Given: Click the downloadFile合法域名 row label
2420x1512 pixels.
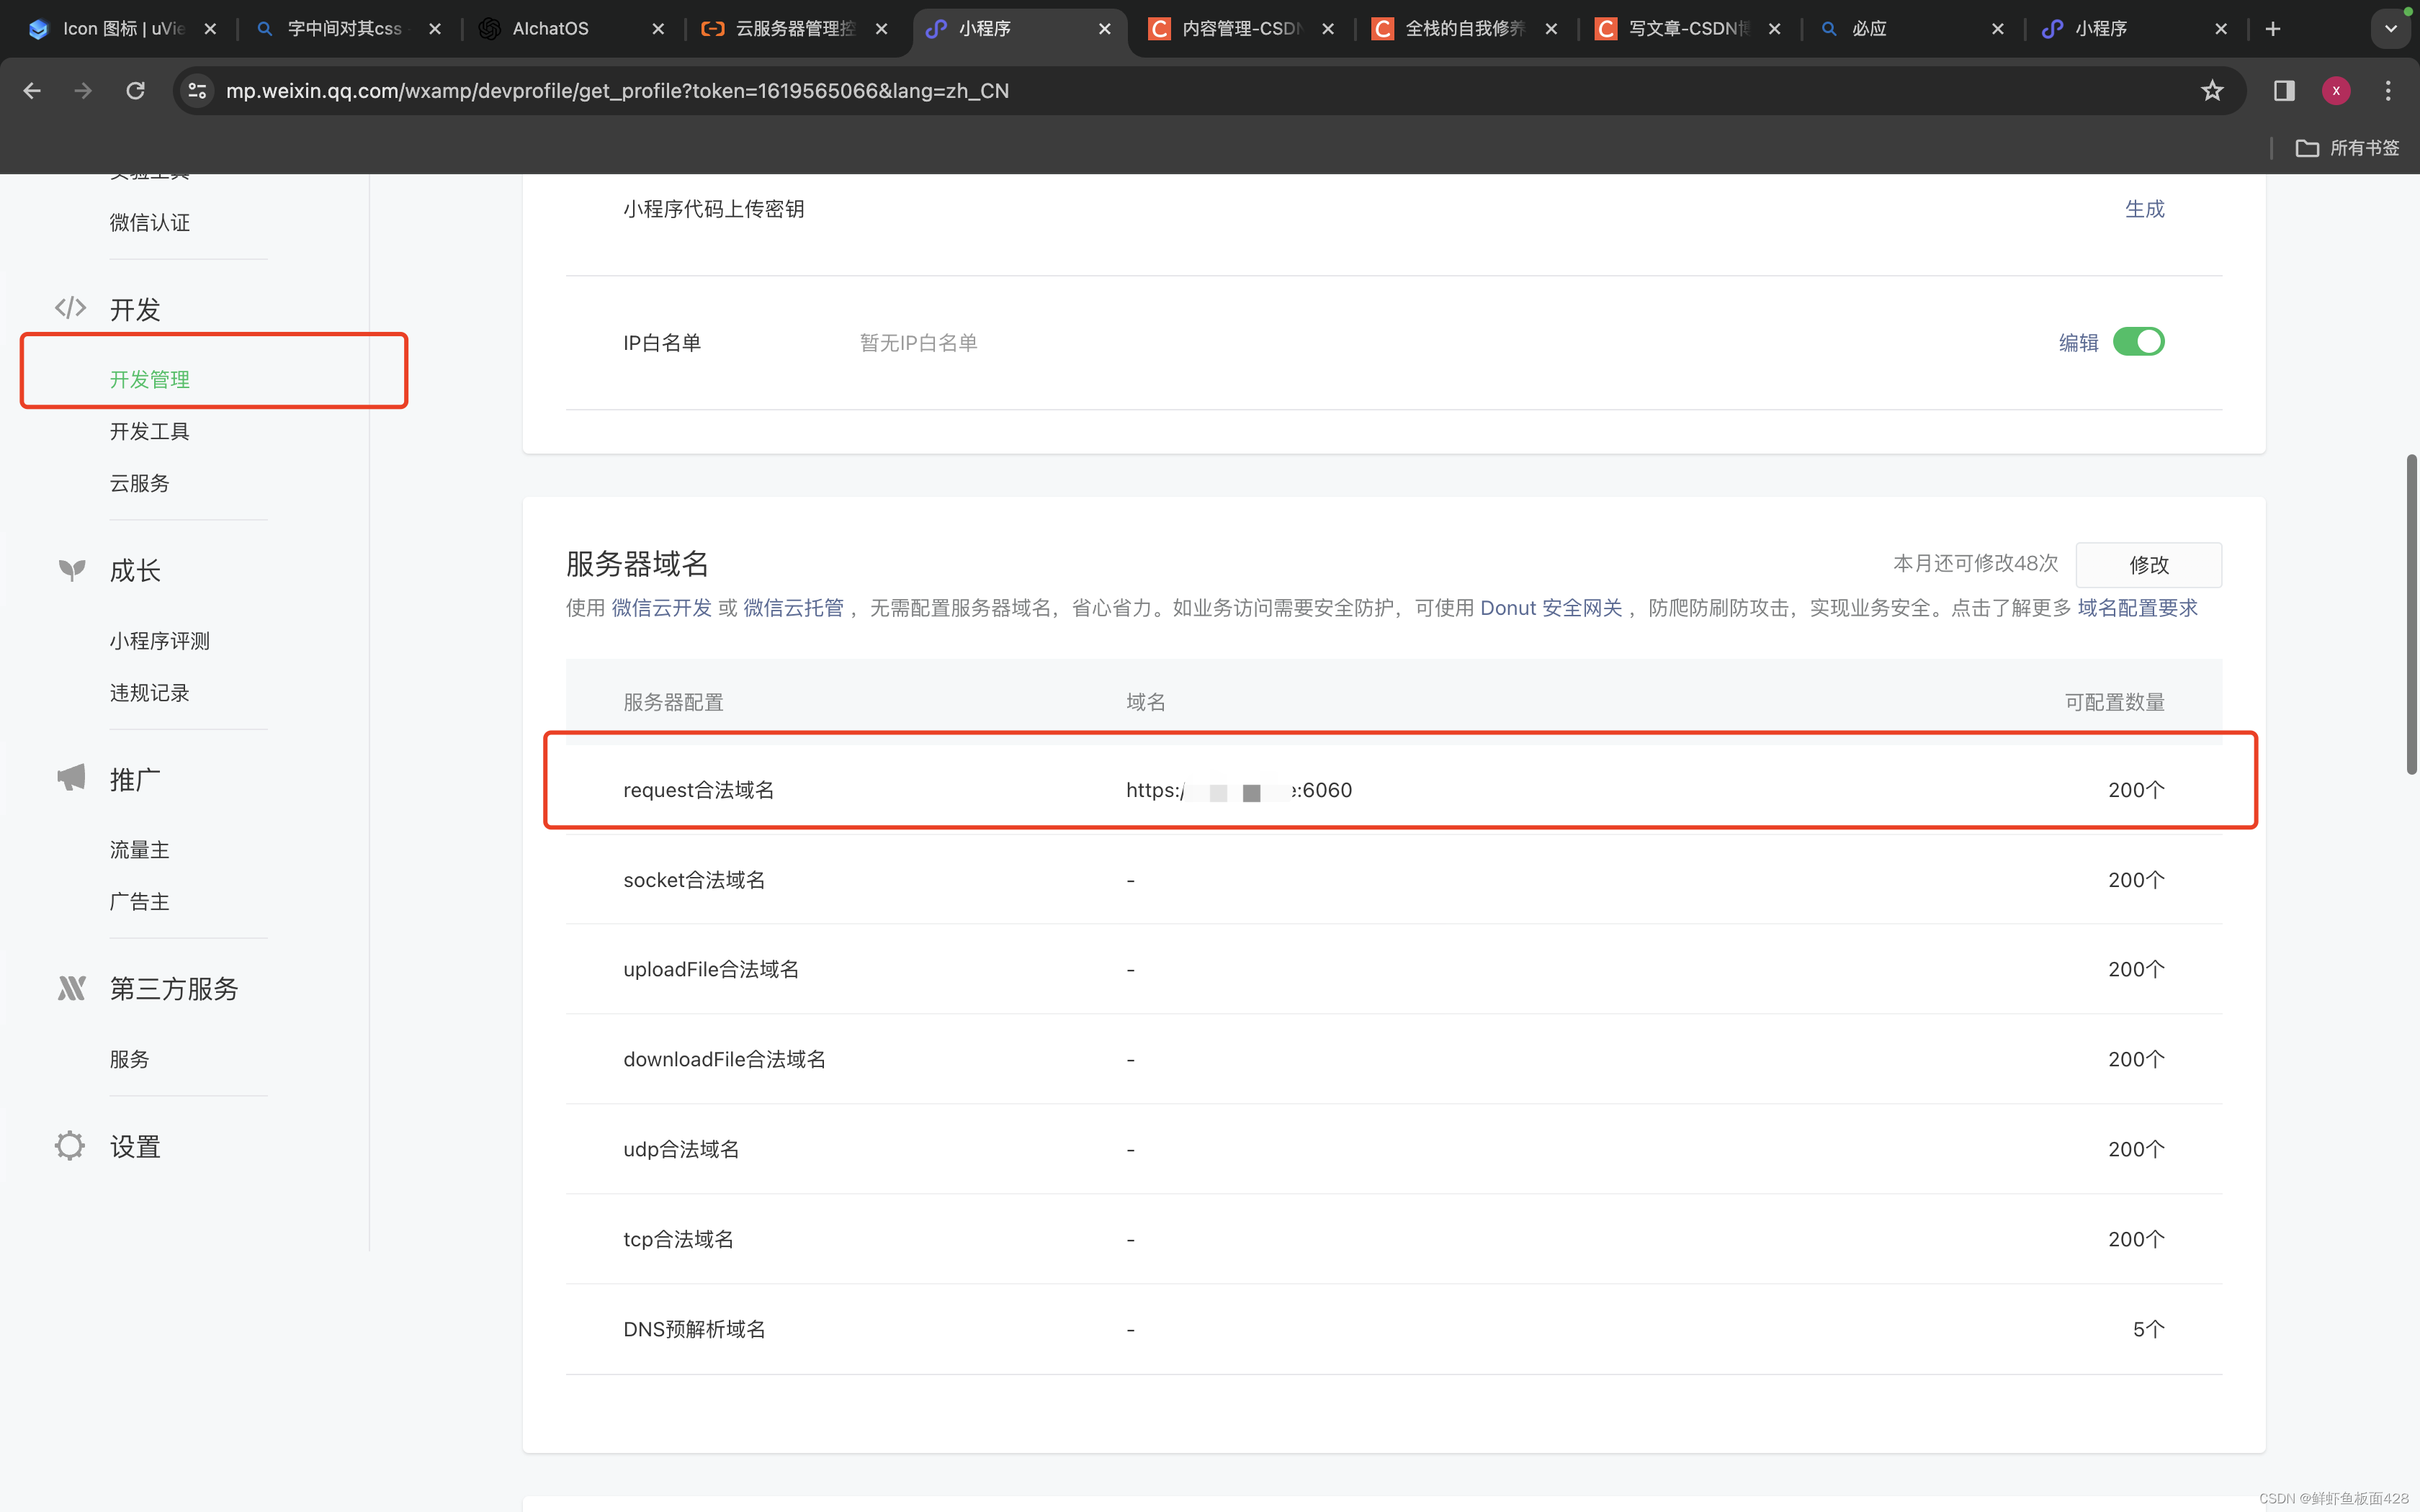Looking at the screenshot, I should point(725,1060).
